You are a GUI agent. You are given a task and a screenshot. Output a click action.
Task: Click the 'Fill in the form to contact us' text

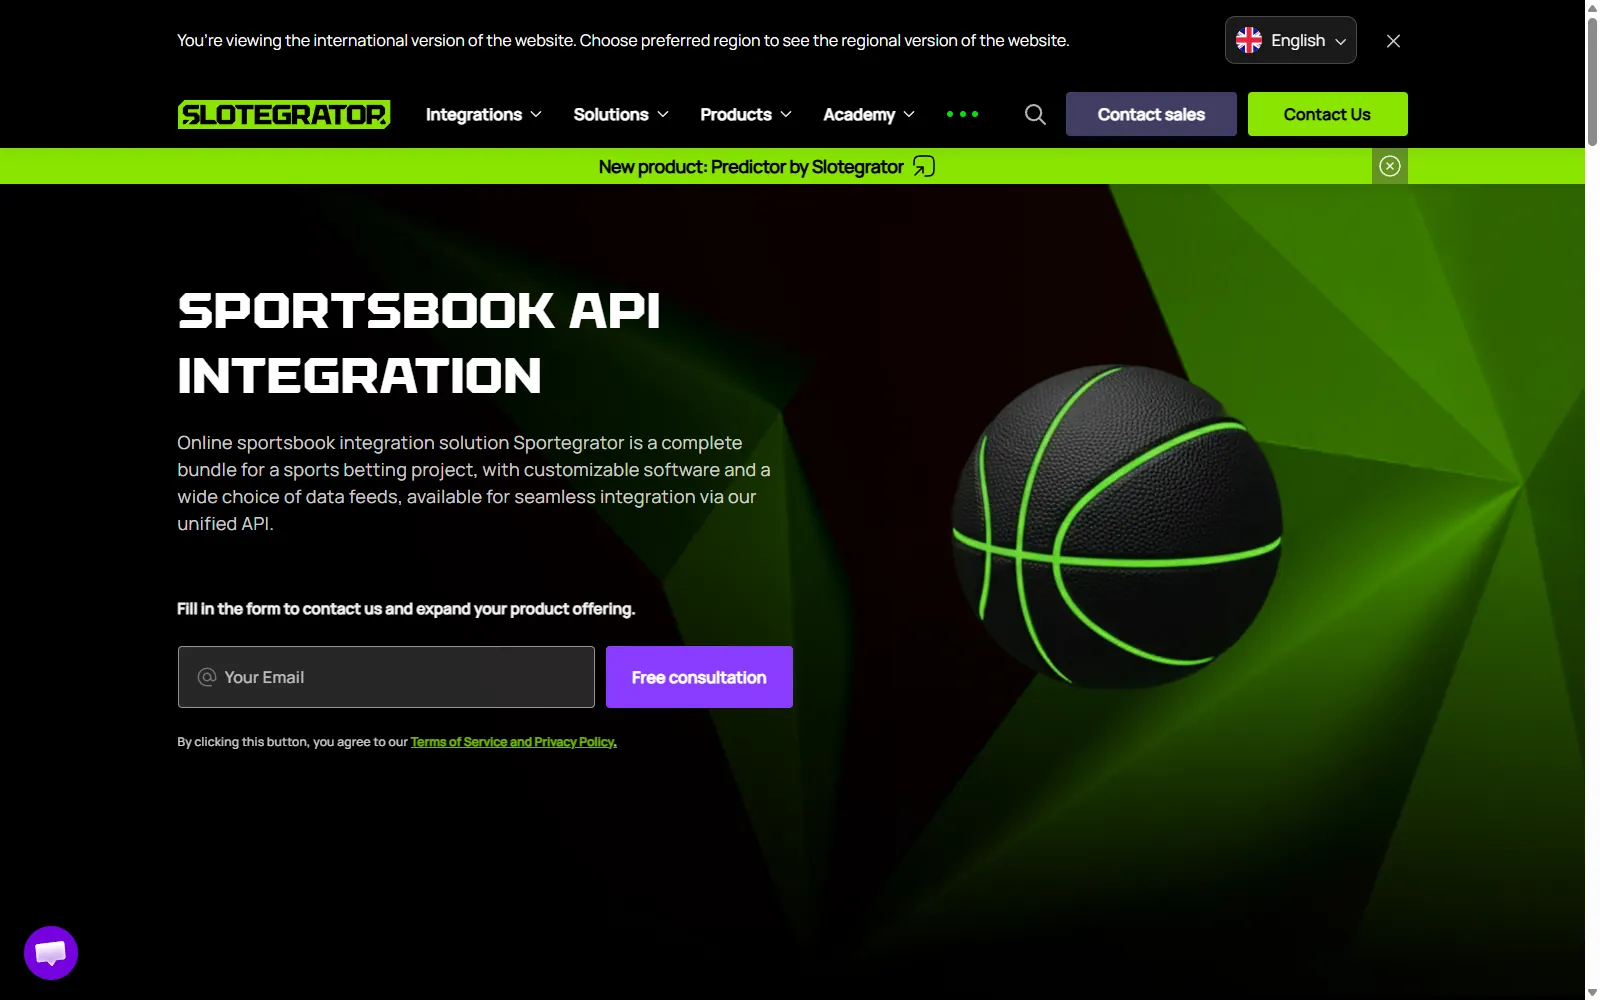(406, 609)
